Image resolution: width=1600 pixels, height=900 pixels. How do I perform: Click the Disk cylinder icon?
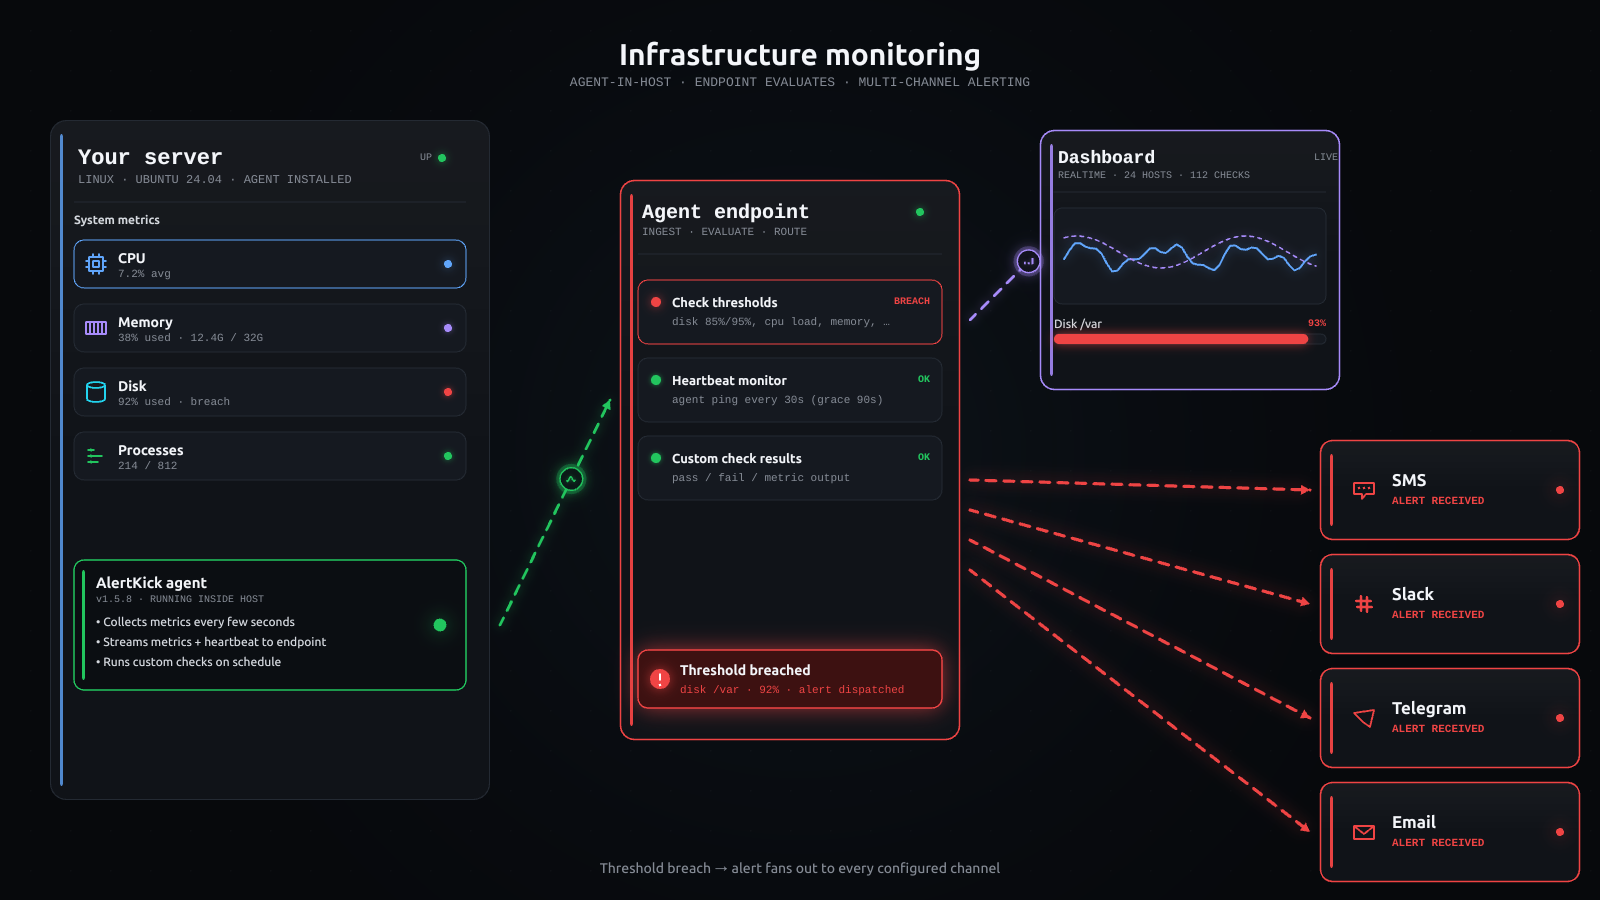tap(96, 392)
